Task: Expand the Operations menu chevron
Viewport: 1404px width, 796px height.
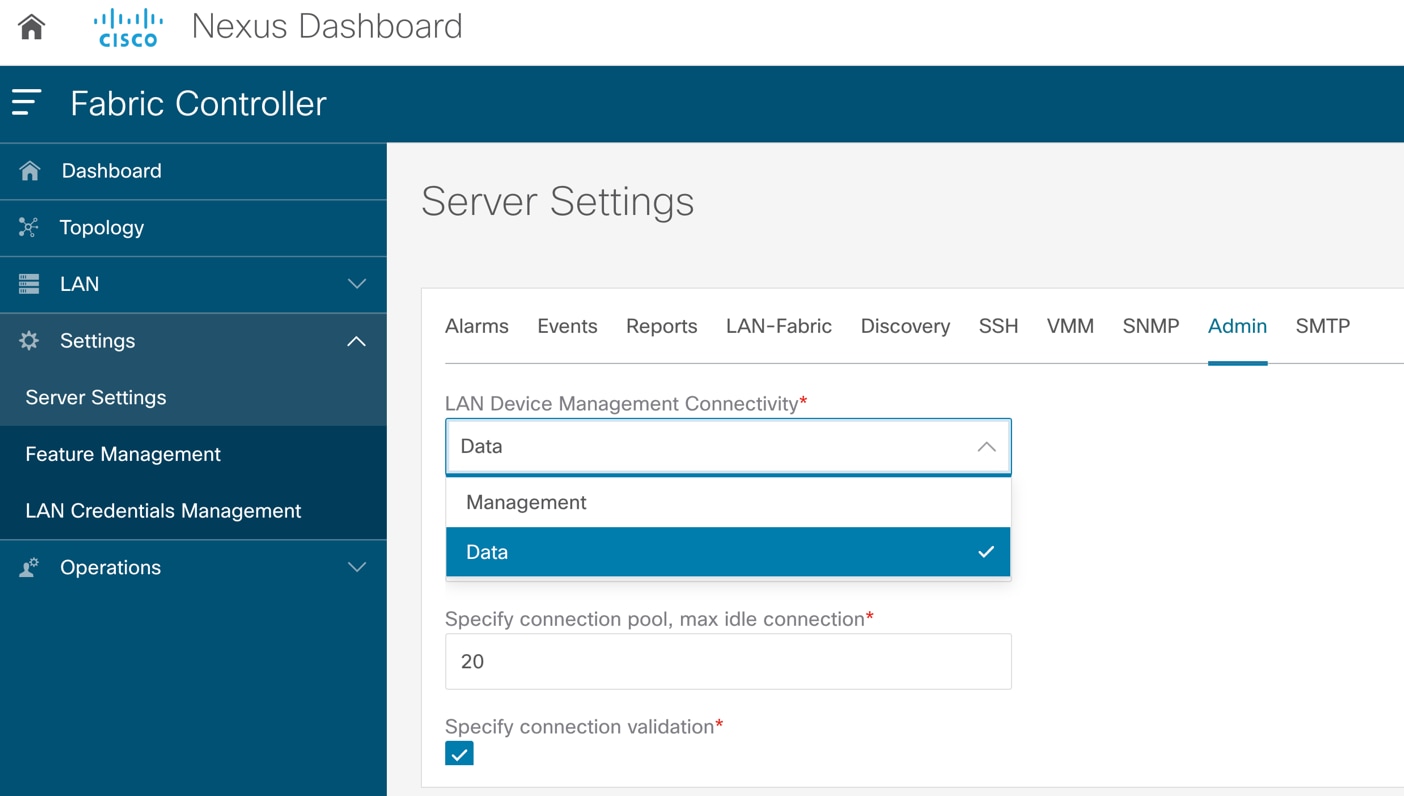Action: (x=357, y=567)
